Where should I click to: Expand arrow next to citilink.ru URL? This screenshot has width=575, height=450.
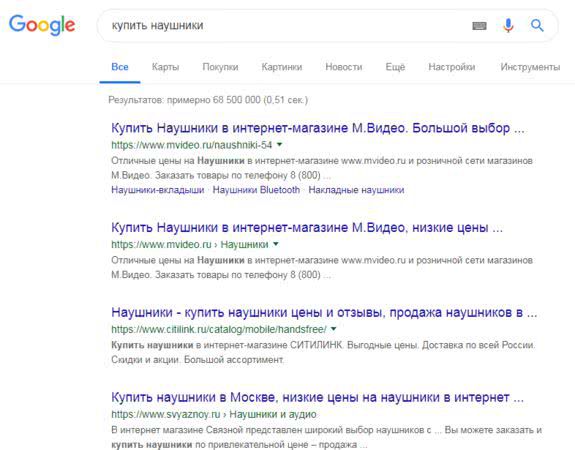333,329
